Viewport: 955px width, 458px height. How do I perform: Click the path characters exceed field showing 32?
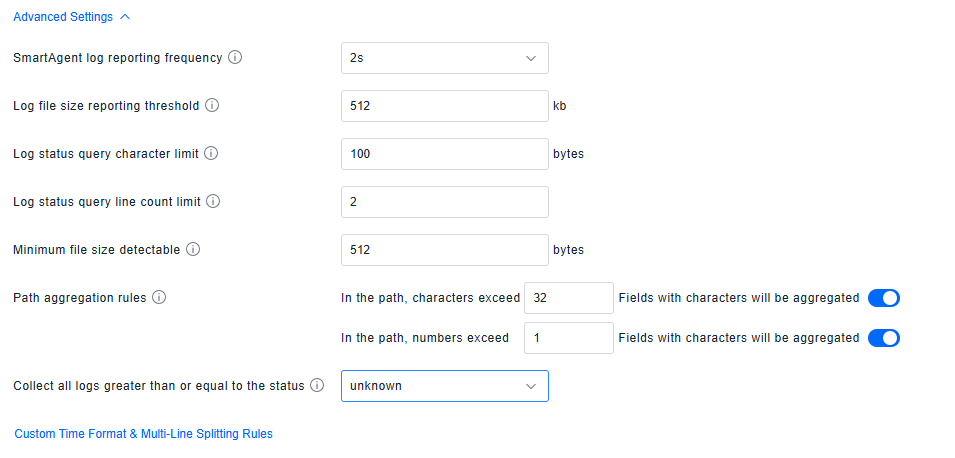[x=568, y=298]
